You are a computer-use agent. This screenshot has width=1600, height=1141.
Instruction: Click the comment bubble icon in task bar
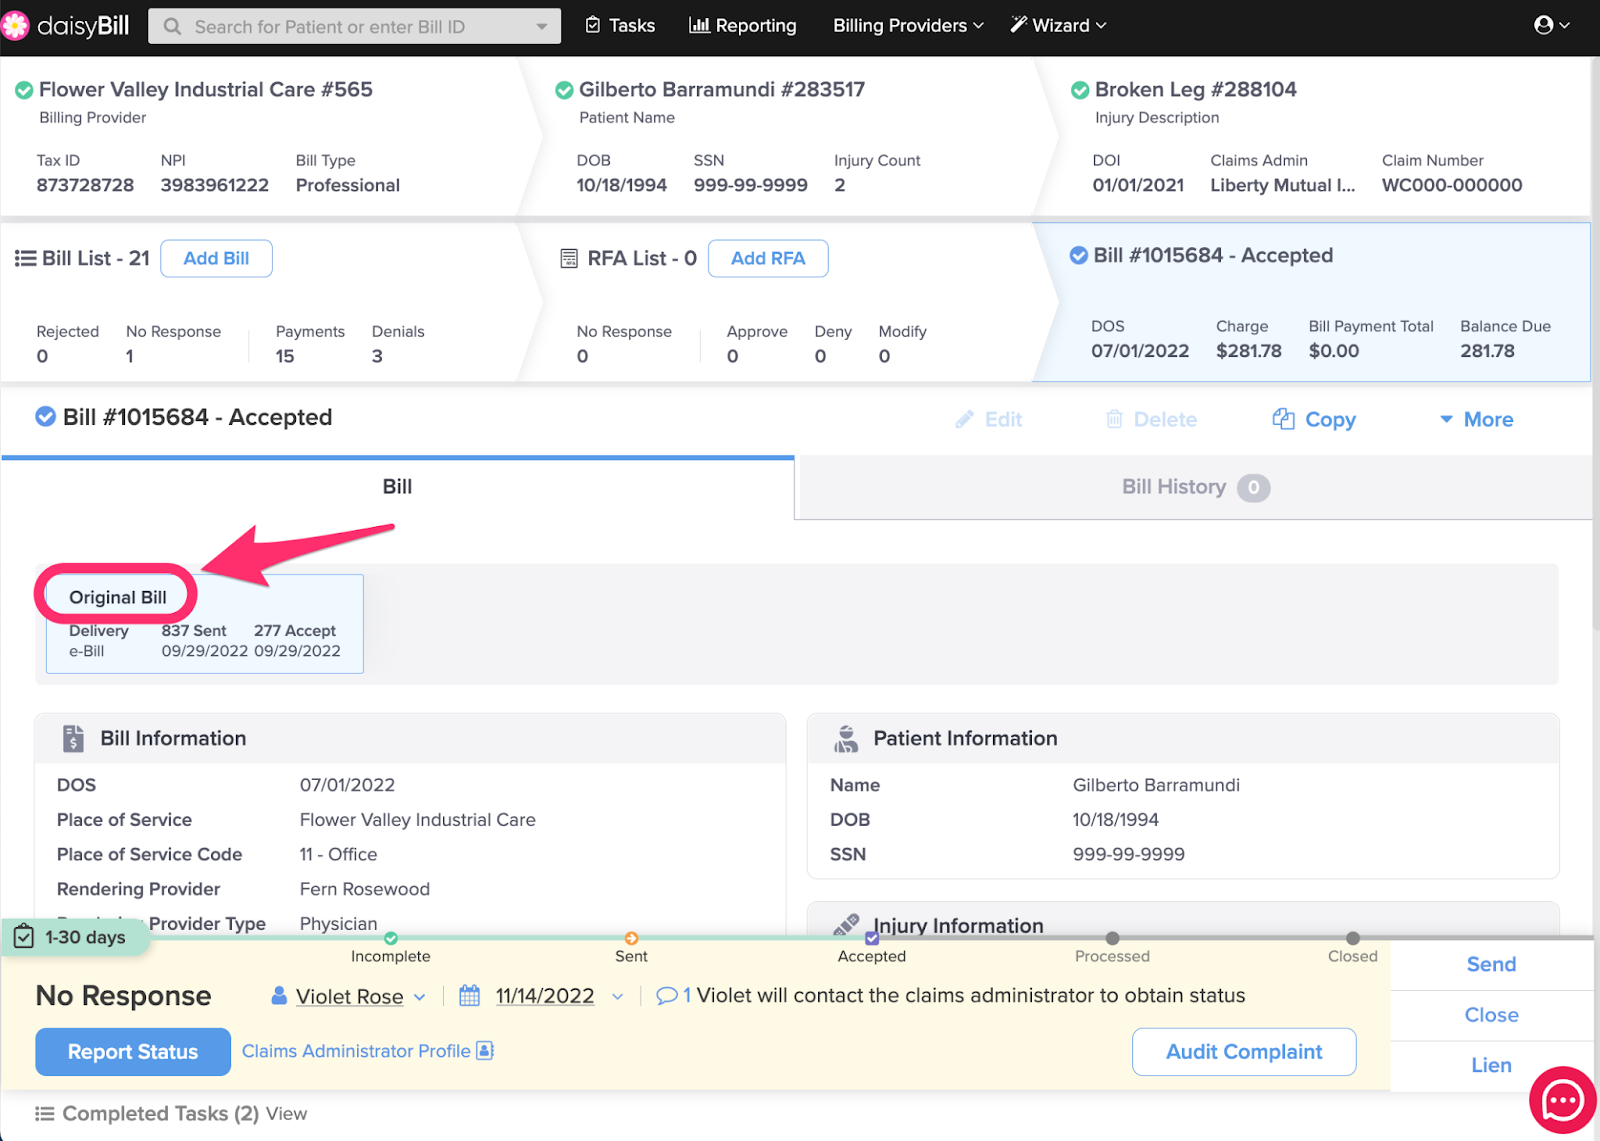point(666,996)
